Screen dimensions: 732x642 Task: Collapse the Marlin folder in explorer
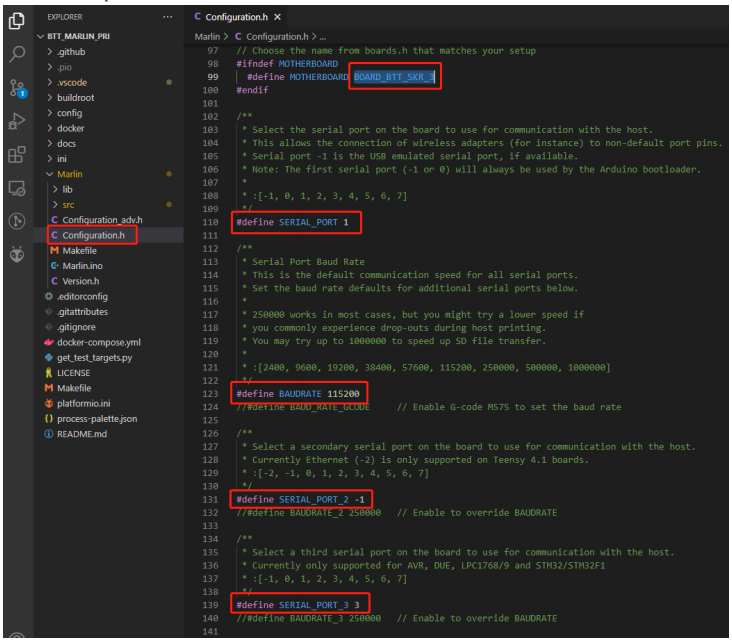pyautogui.click(x=72, y=174)
